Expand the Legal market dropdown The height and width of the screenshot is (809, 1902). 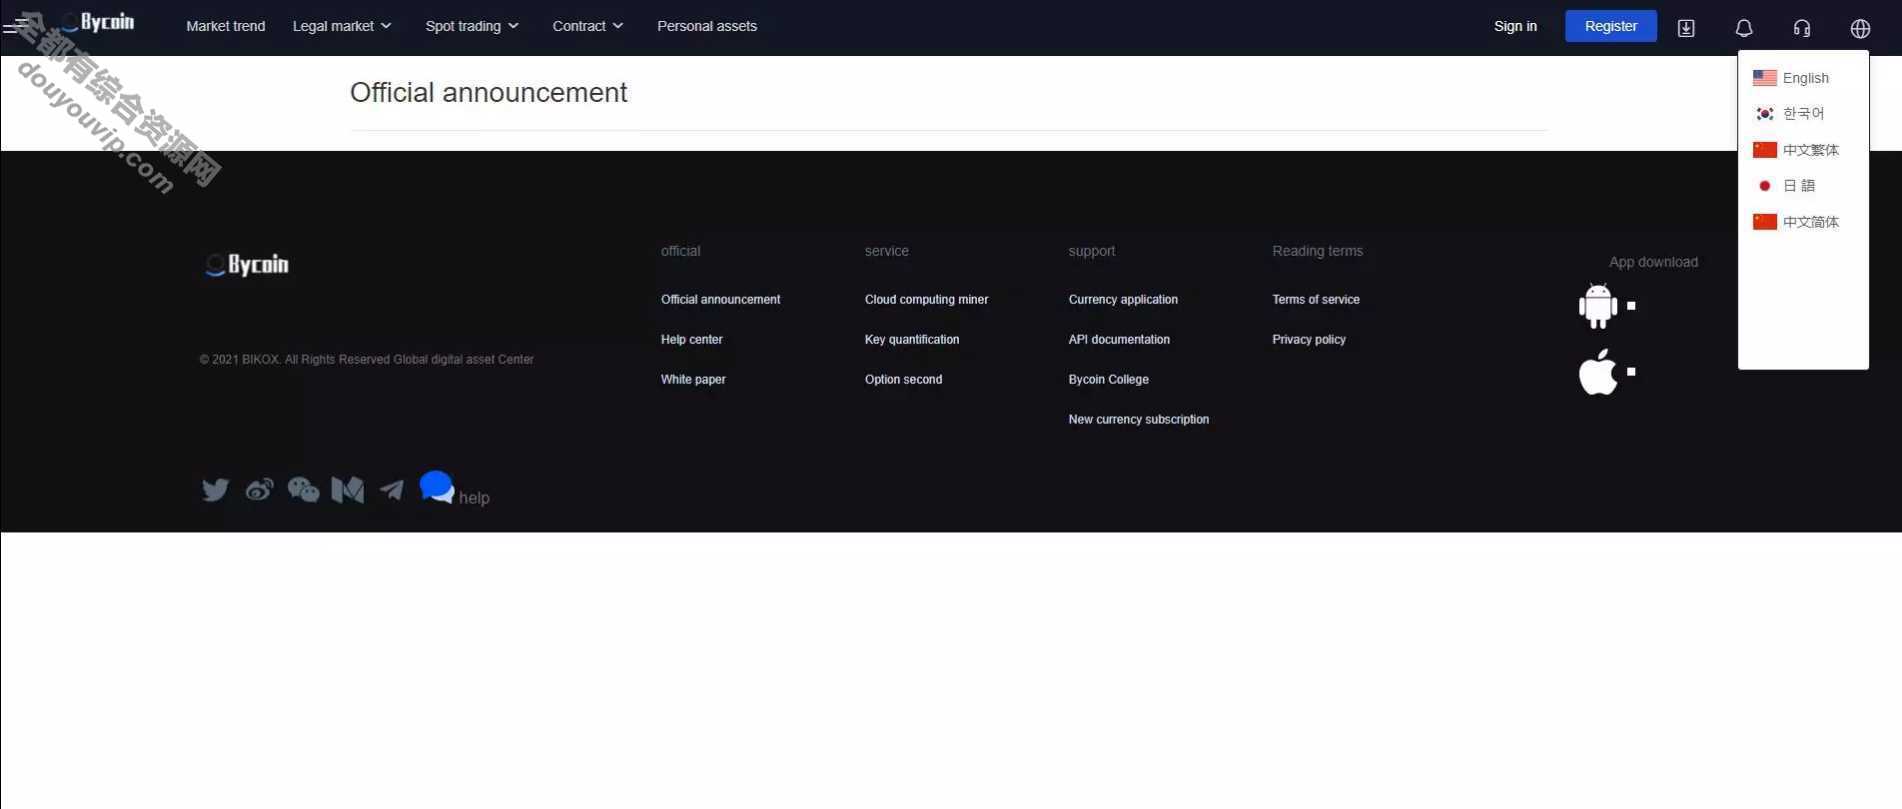(342, 26)
